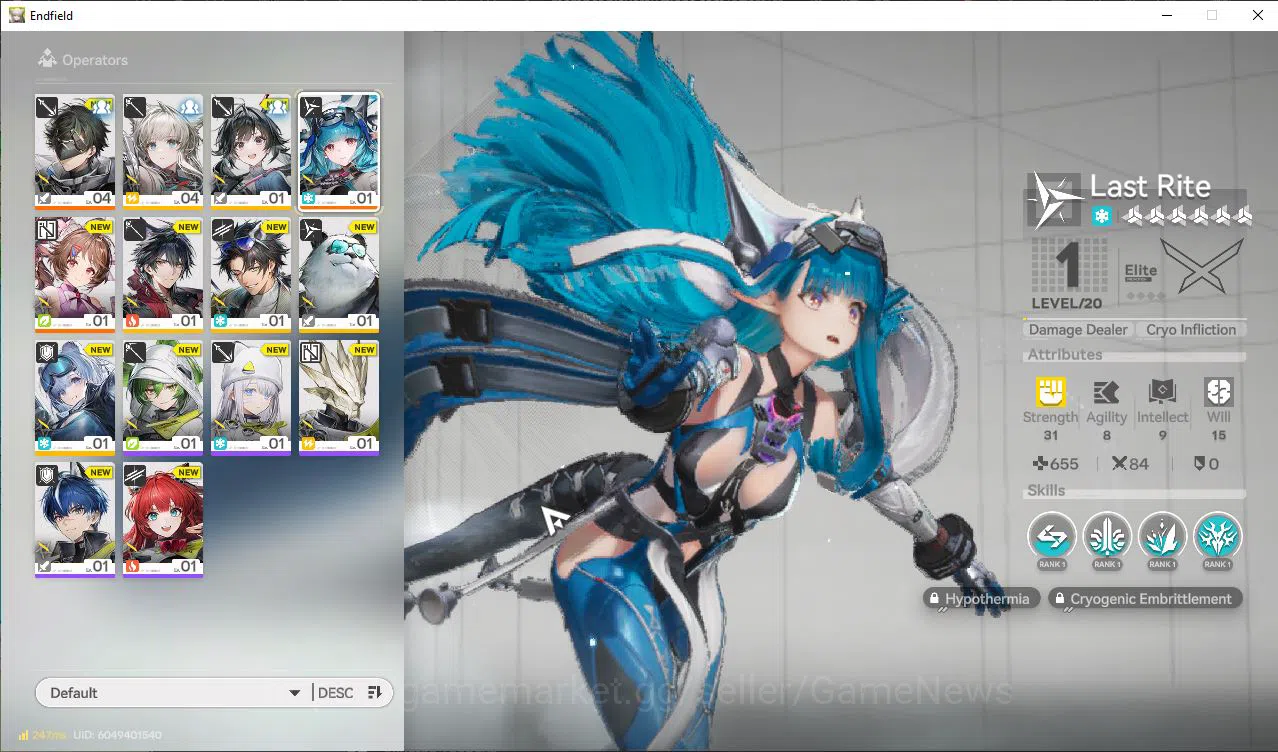Select the masked dark-haired operator card
Image resolution: width=1278 pixels, height=752 pixels.
point(75,152)
